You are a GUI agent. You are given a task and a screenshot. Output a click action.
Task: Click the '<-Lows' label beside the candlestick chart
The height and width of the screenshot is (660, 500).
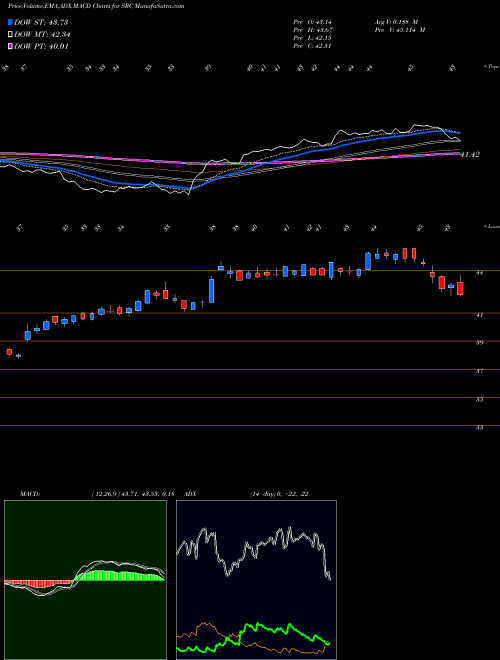[x=491, y=226]
